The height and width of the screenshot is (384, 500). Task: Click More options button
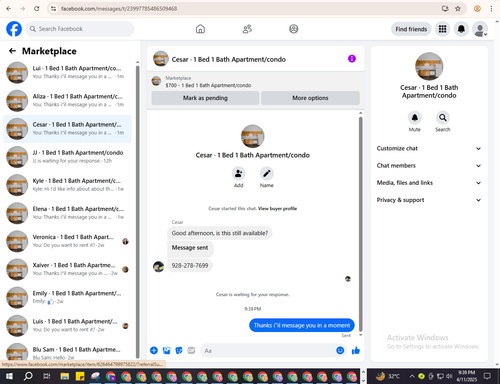tap(310, 98)
